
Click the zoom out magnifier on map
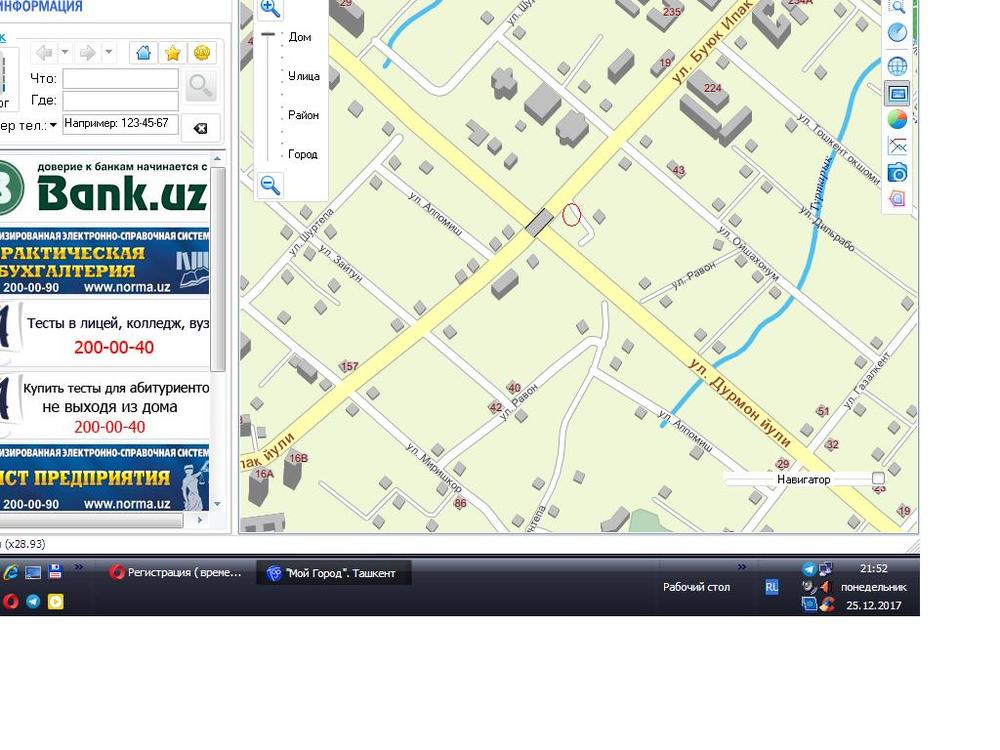coord(270,185)
